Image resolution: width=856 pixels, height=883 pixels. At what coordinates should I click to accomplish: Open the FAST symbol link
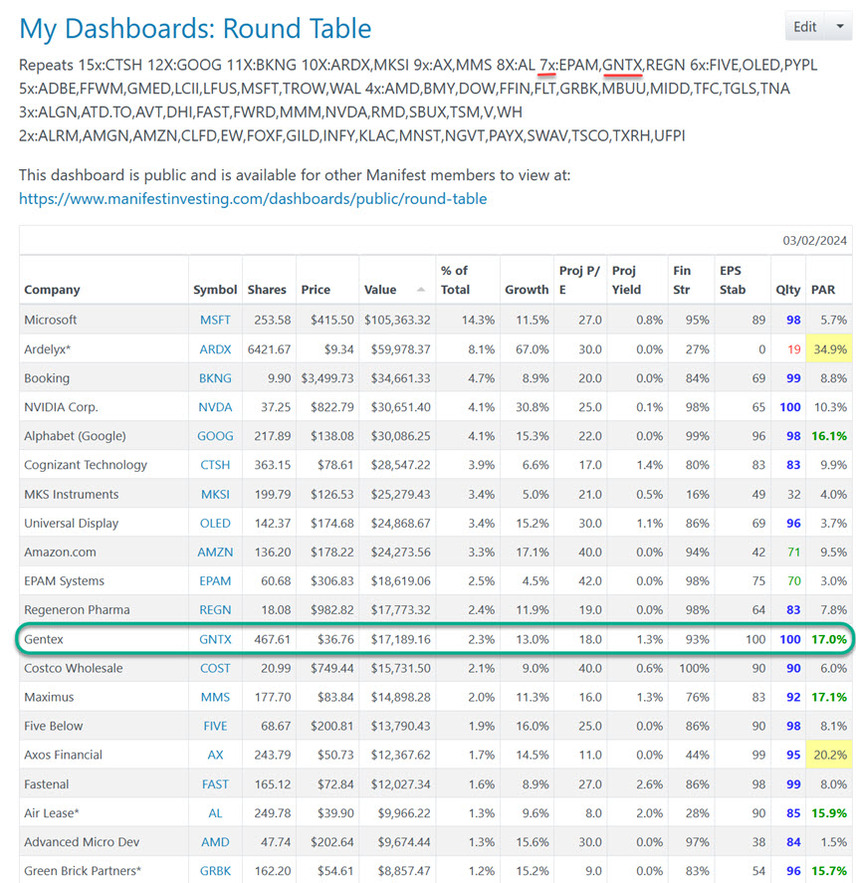[x=215, y=784]
